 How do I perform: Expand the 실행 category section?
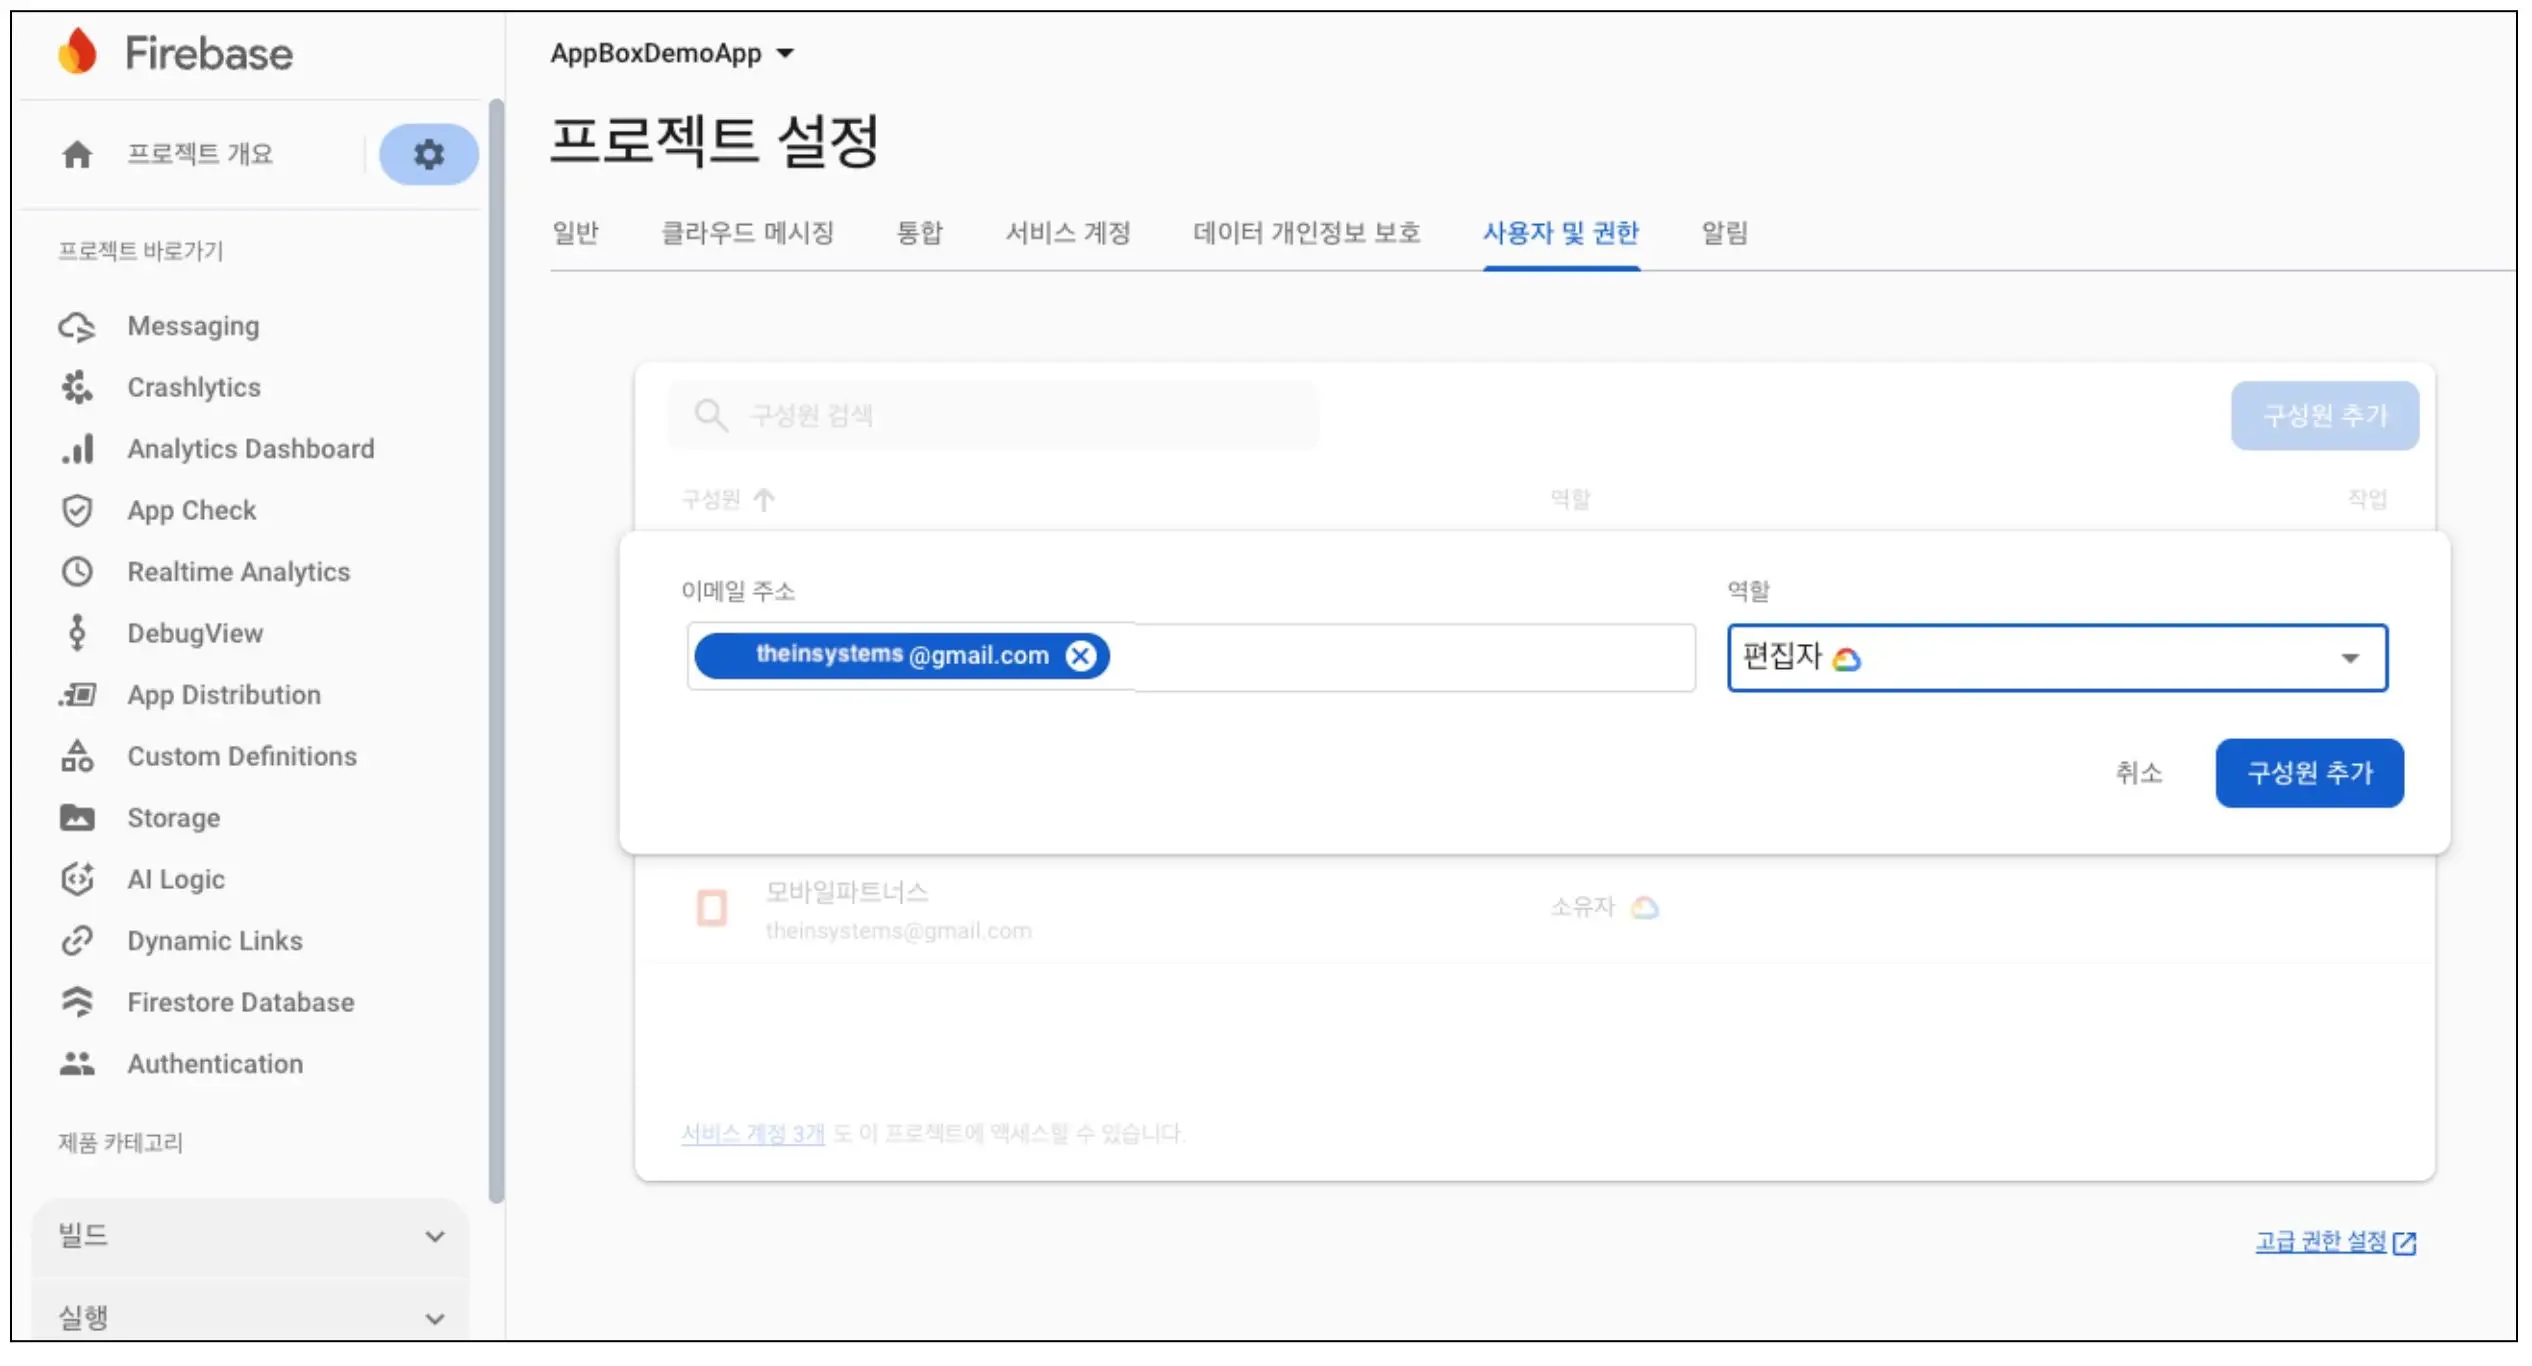coord(250,1317)
